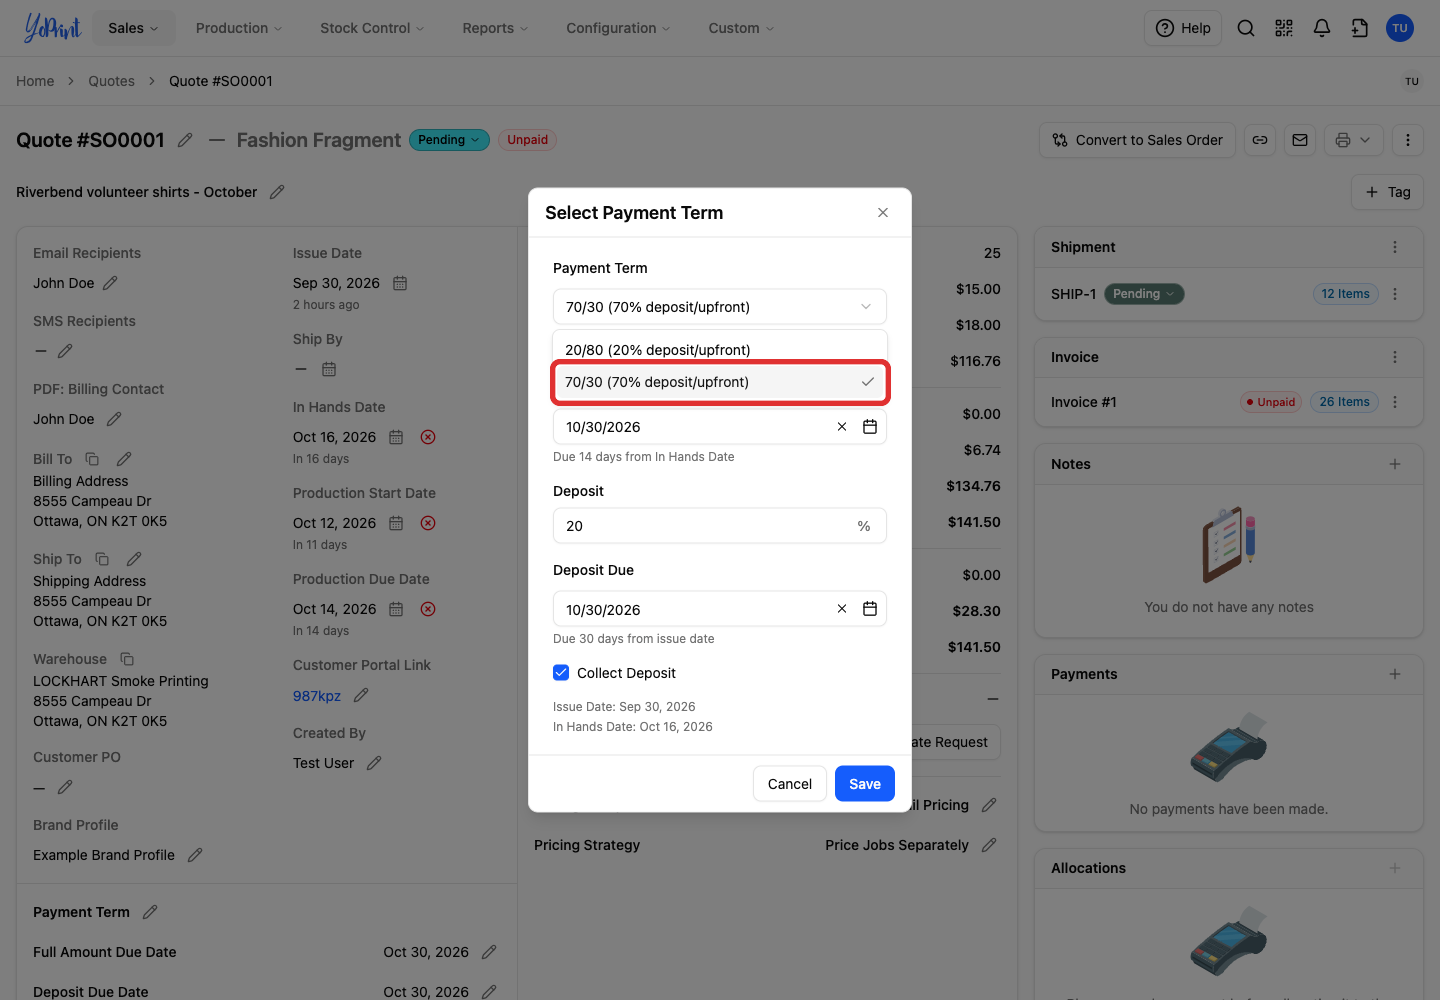Email the quote via envelope icon

[1300, 140]
